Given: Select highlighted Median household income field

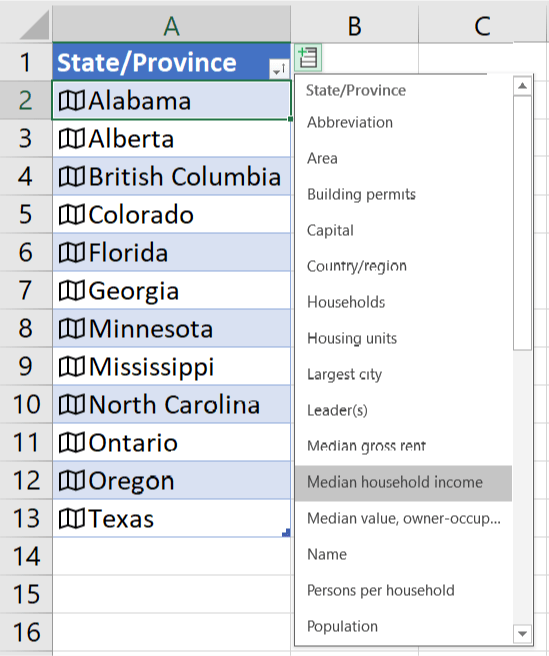Looking at the screenshot, I should [x=403, y=482].
